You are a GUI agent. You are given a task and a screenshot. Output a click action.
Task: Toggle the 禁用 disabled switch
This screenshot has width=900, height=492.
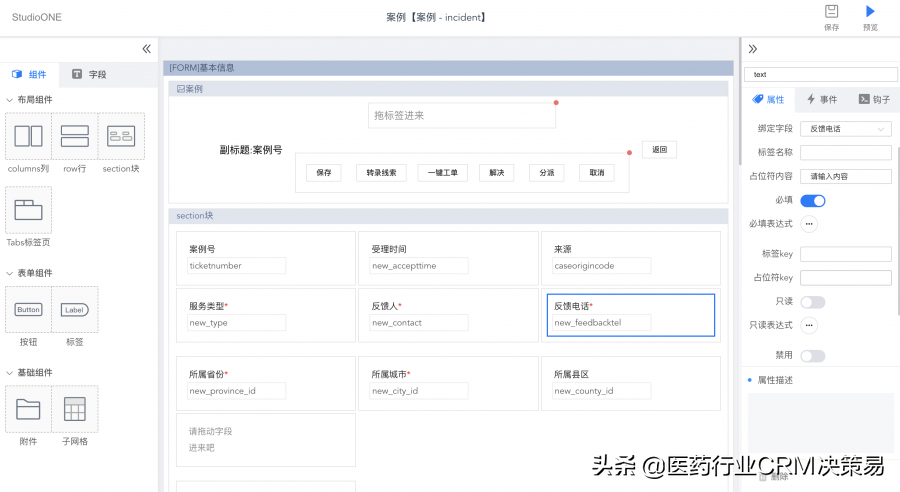[x=813, y=356]
